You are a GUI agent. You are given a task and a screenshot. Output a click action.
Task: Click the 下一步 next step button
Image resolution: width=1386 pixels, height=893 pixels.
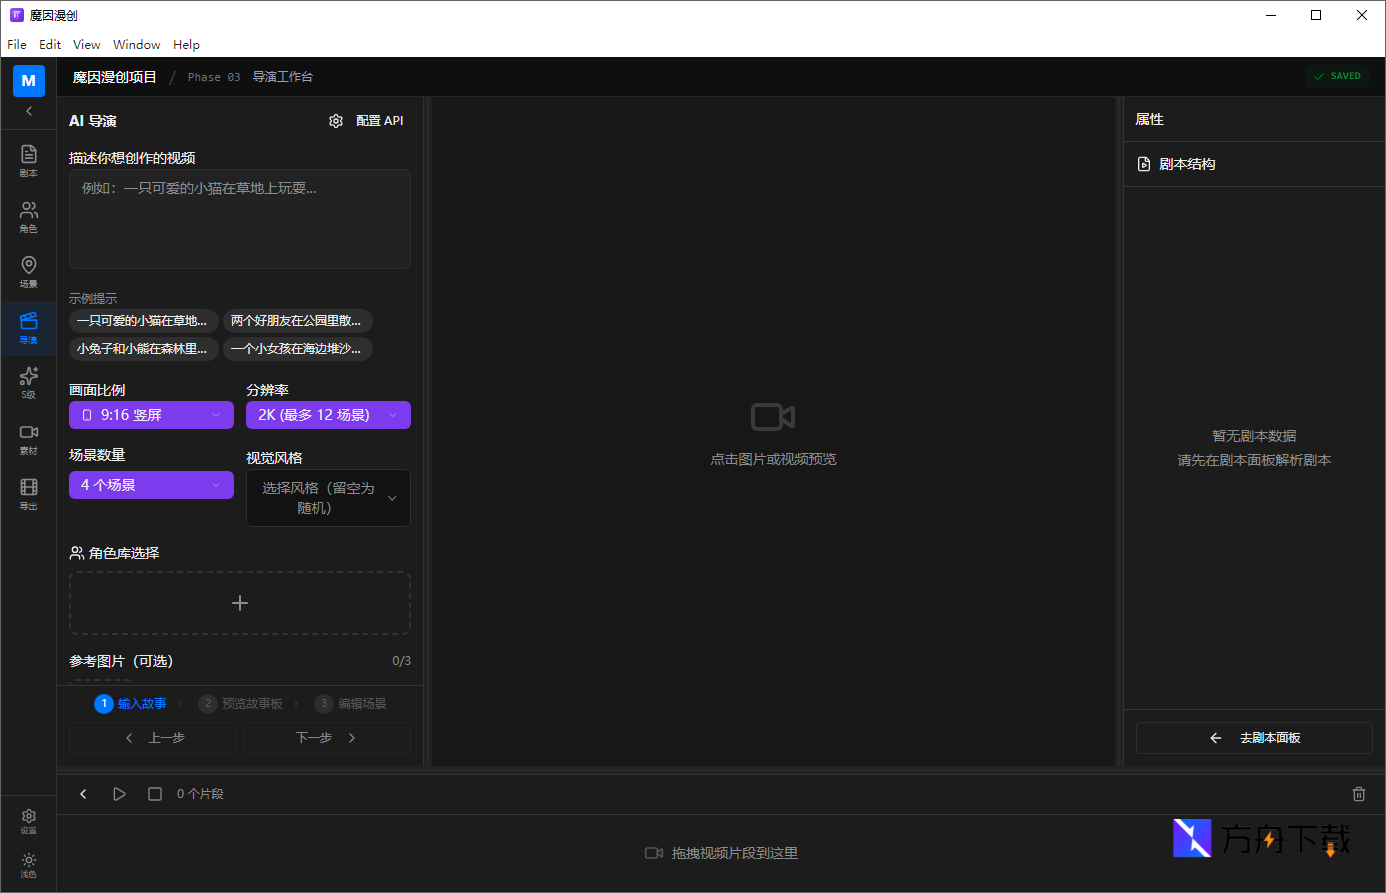[x=327, y=738]
